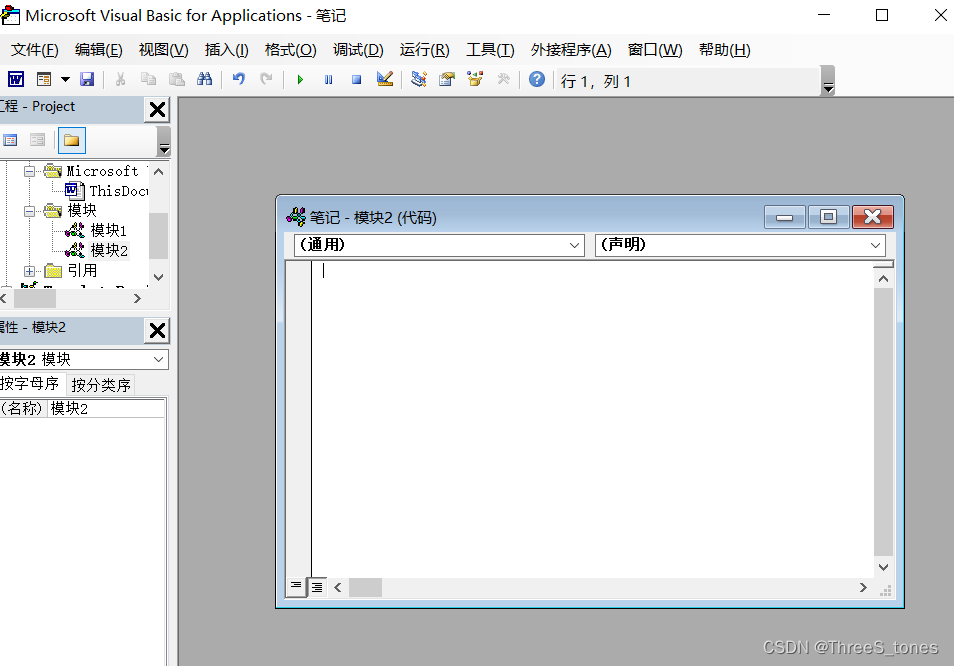Expand the 引用 folder node
954x666 pixels.
[x=29, y=271]
